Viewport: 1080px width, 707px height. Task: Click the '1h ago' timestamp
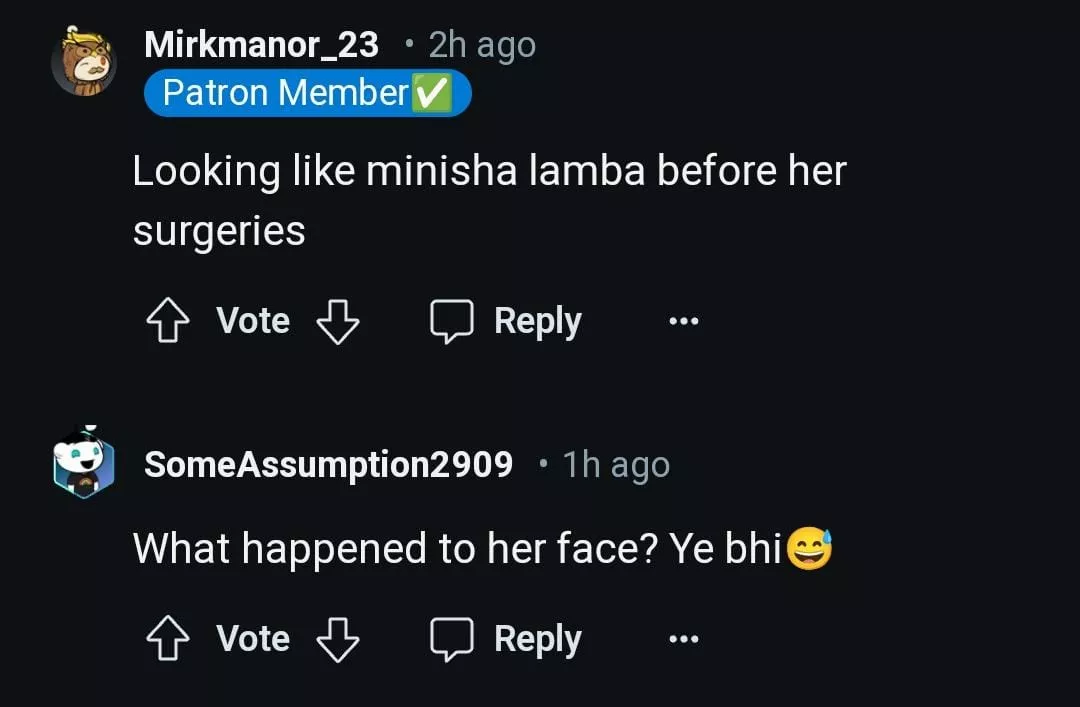615,465
